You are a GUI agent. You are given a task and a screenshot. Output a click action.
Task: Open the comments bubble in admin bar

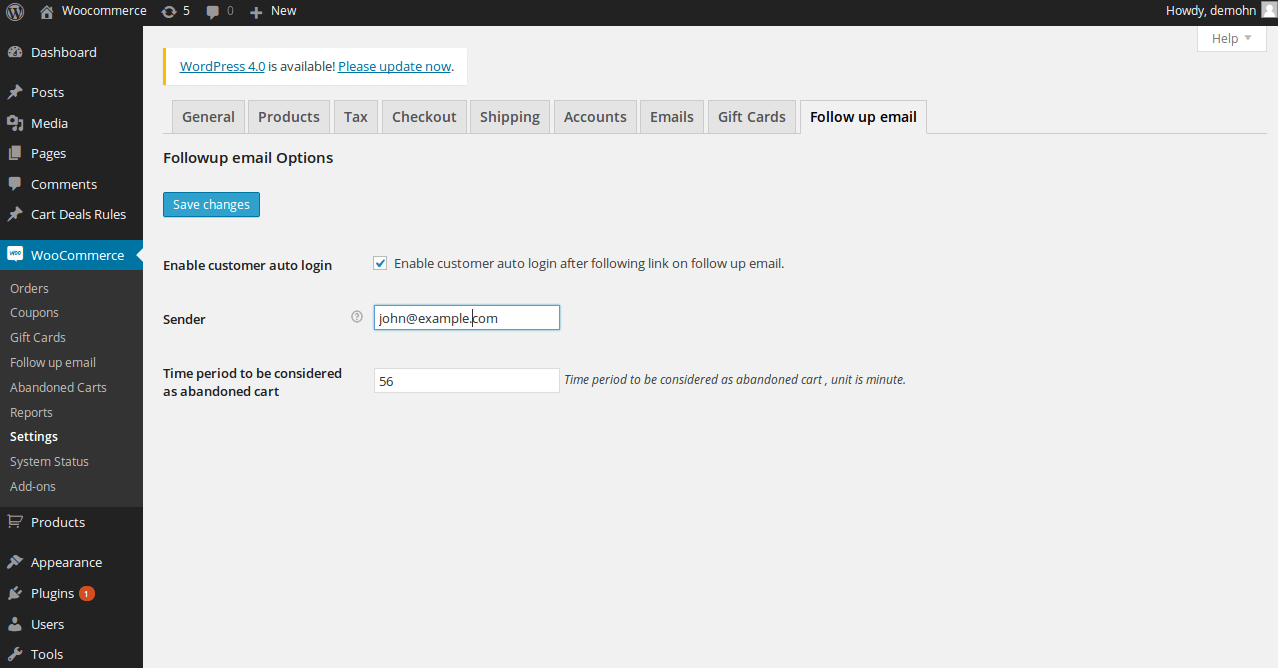(213, 11)
